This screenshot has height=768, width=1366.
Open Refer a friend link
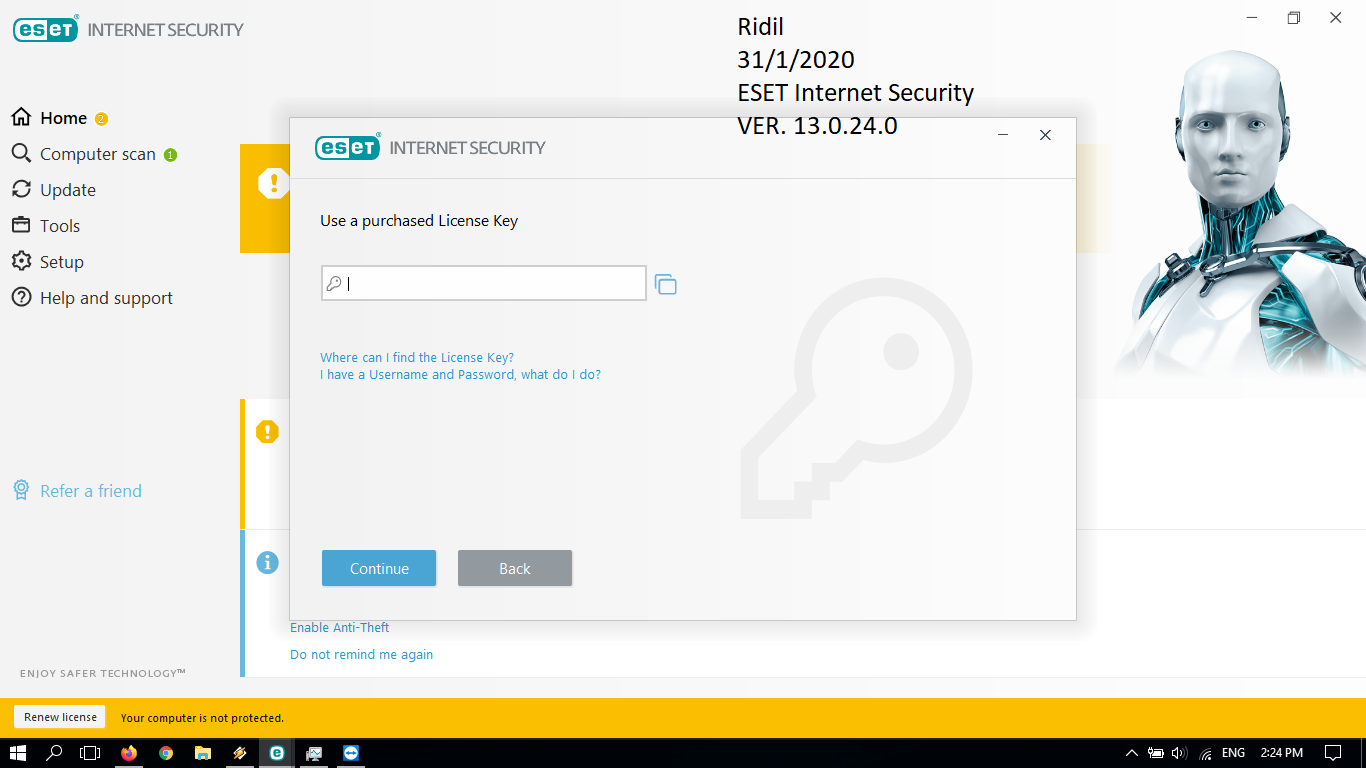(x=91, y=491)
